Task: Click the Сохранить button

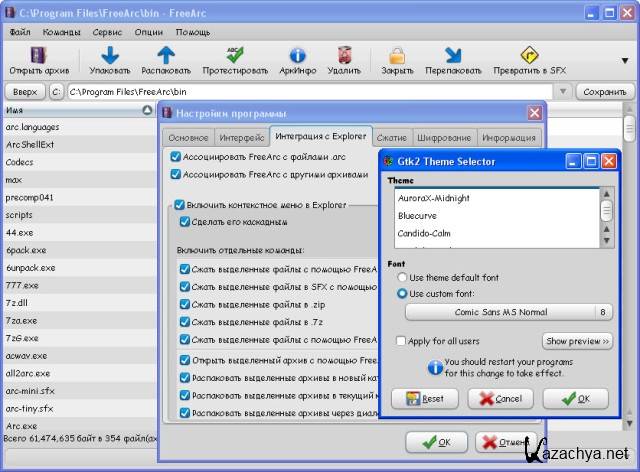Action: [605, 92]
